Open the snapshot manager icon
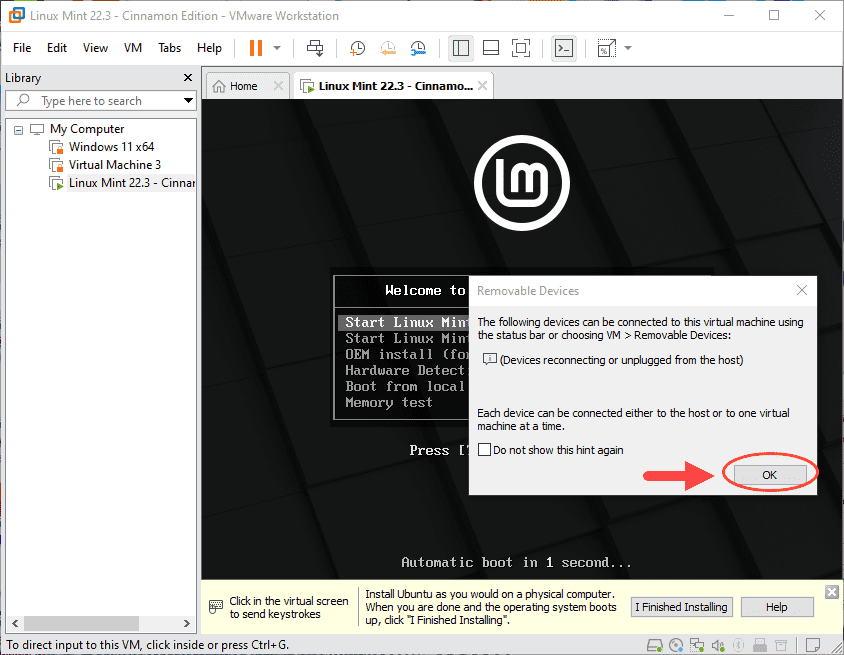The image size is (844, 655). click(418, 48)
